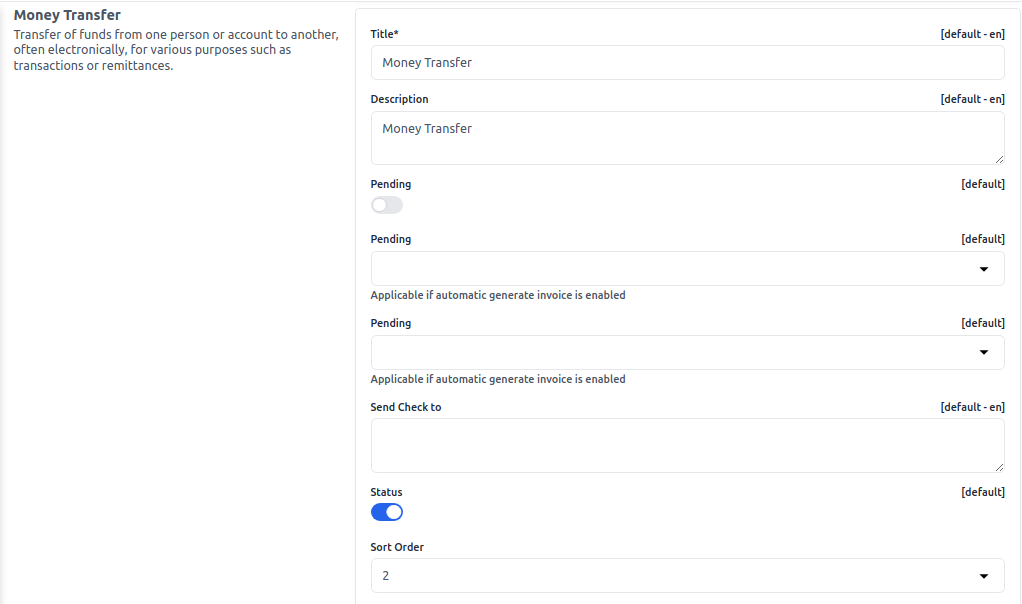The width and height of the screenshot is (1022, 604).
Task: Click the Title text input field
Action: pos(687,62)
